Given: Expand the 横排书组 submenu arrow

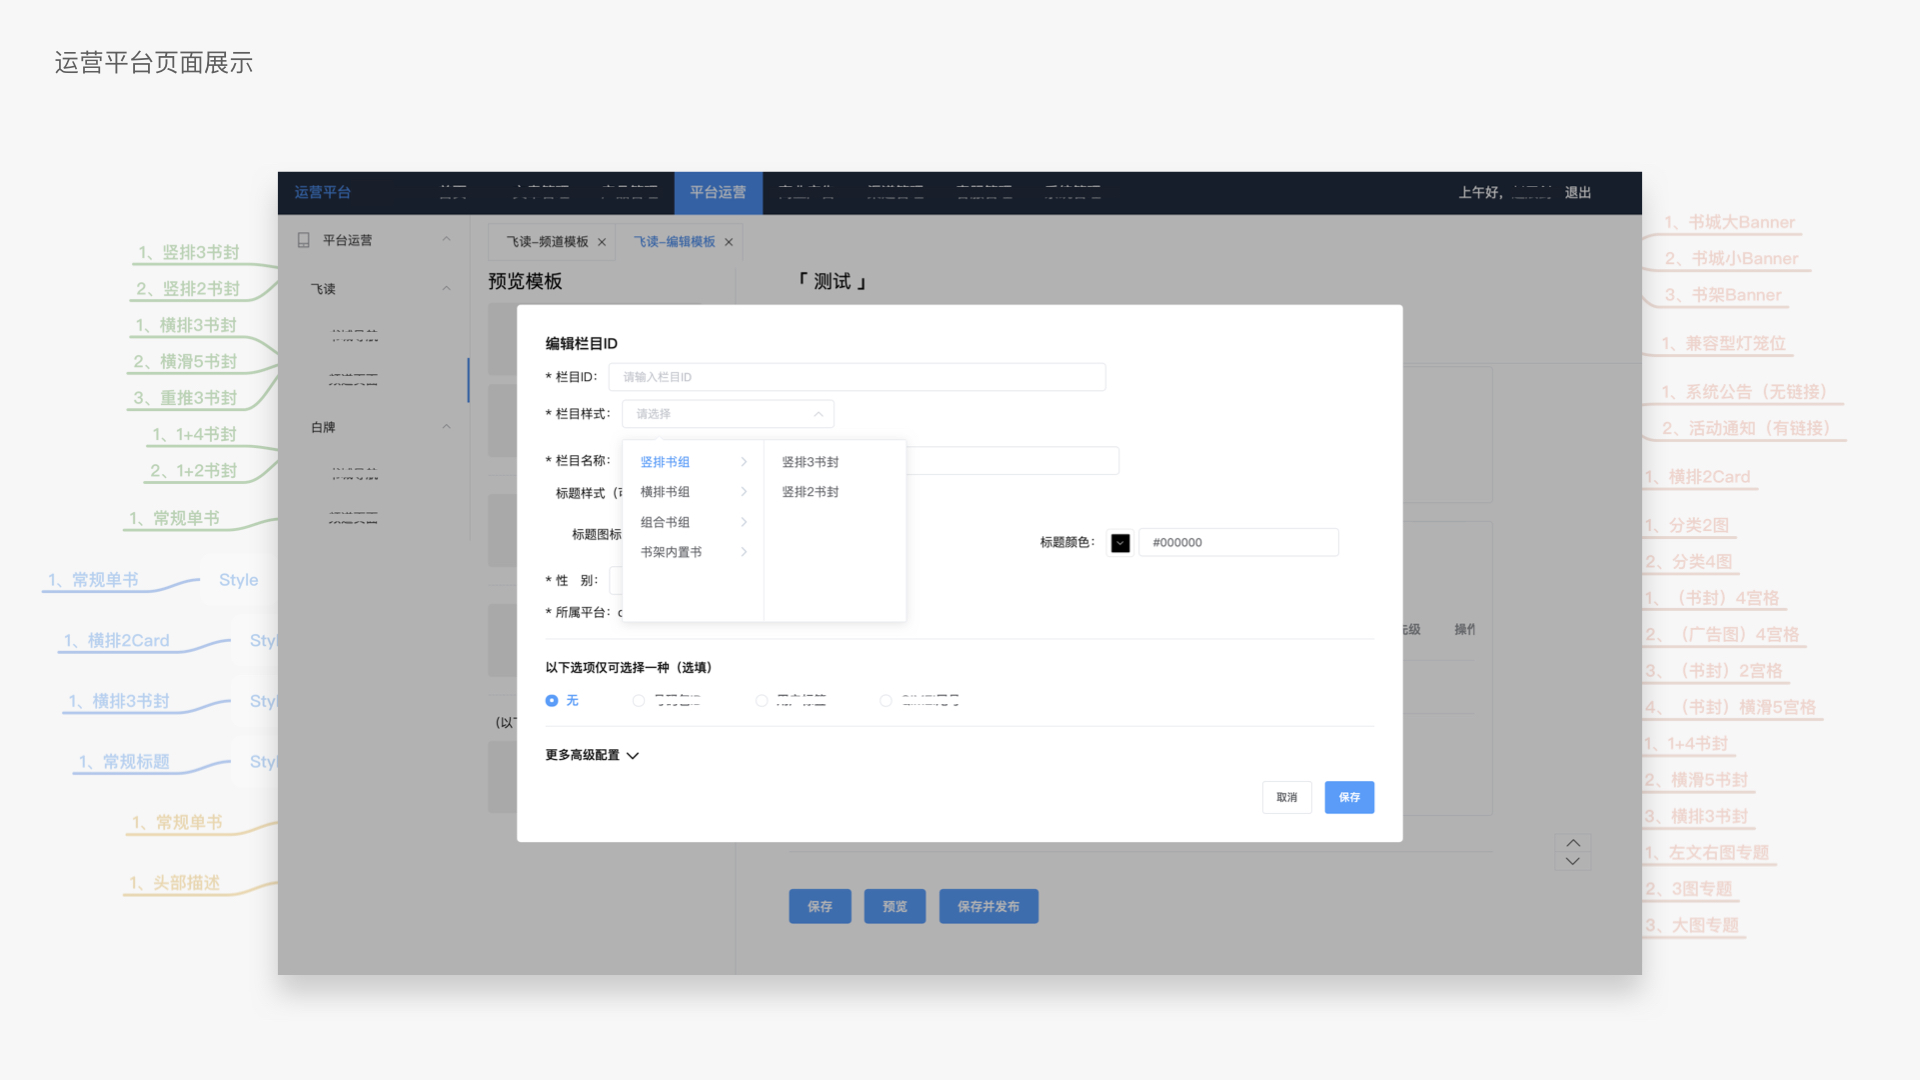Looking at the screenshot, I should (x=744, y=492).
